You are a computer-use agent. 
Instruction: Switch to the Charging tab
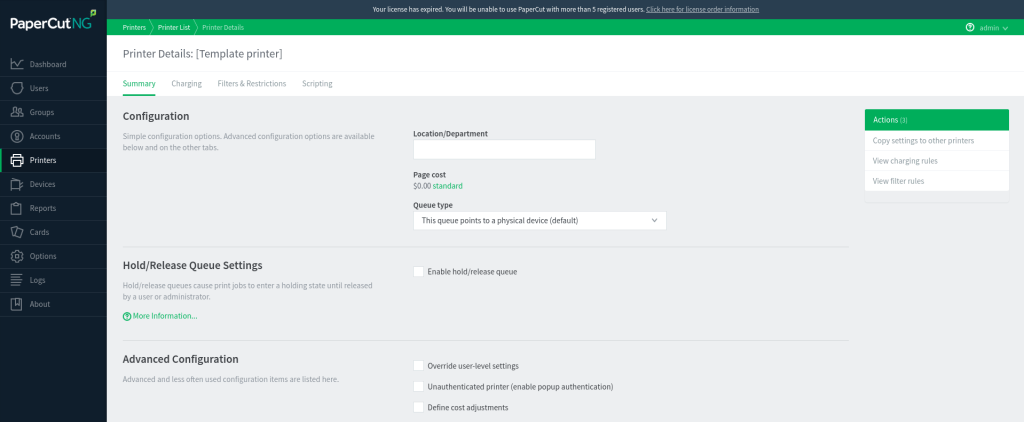point(186,84)
